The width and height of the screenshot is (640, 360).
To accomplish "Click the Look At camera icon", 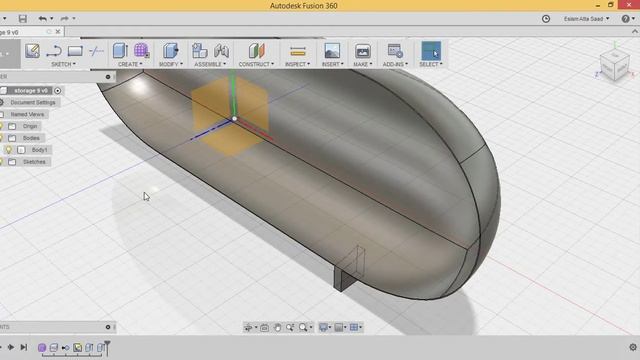I will point(264,327).
